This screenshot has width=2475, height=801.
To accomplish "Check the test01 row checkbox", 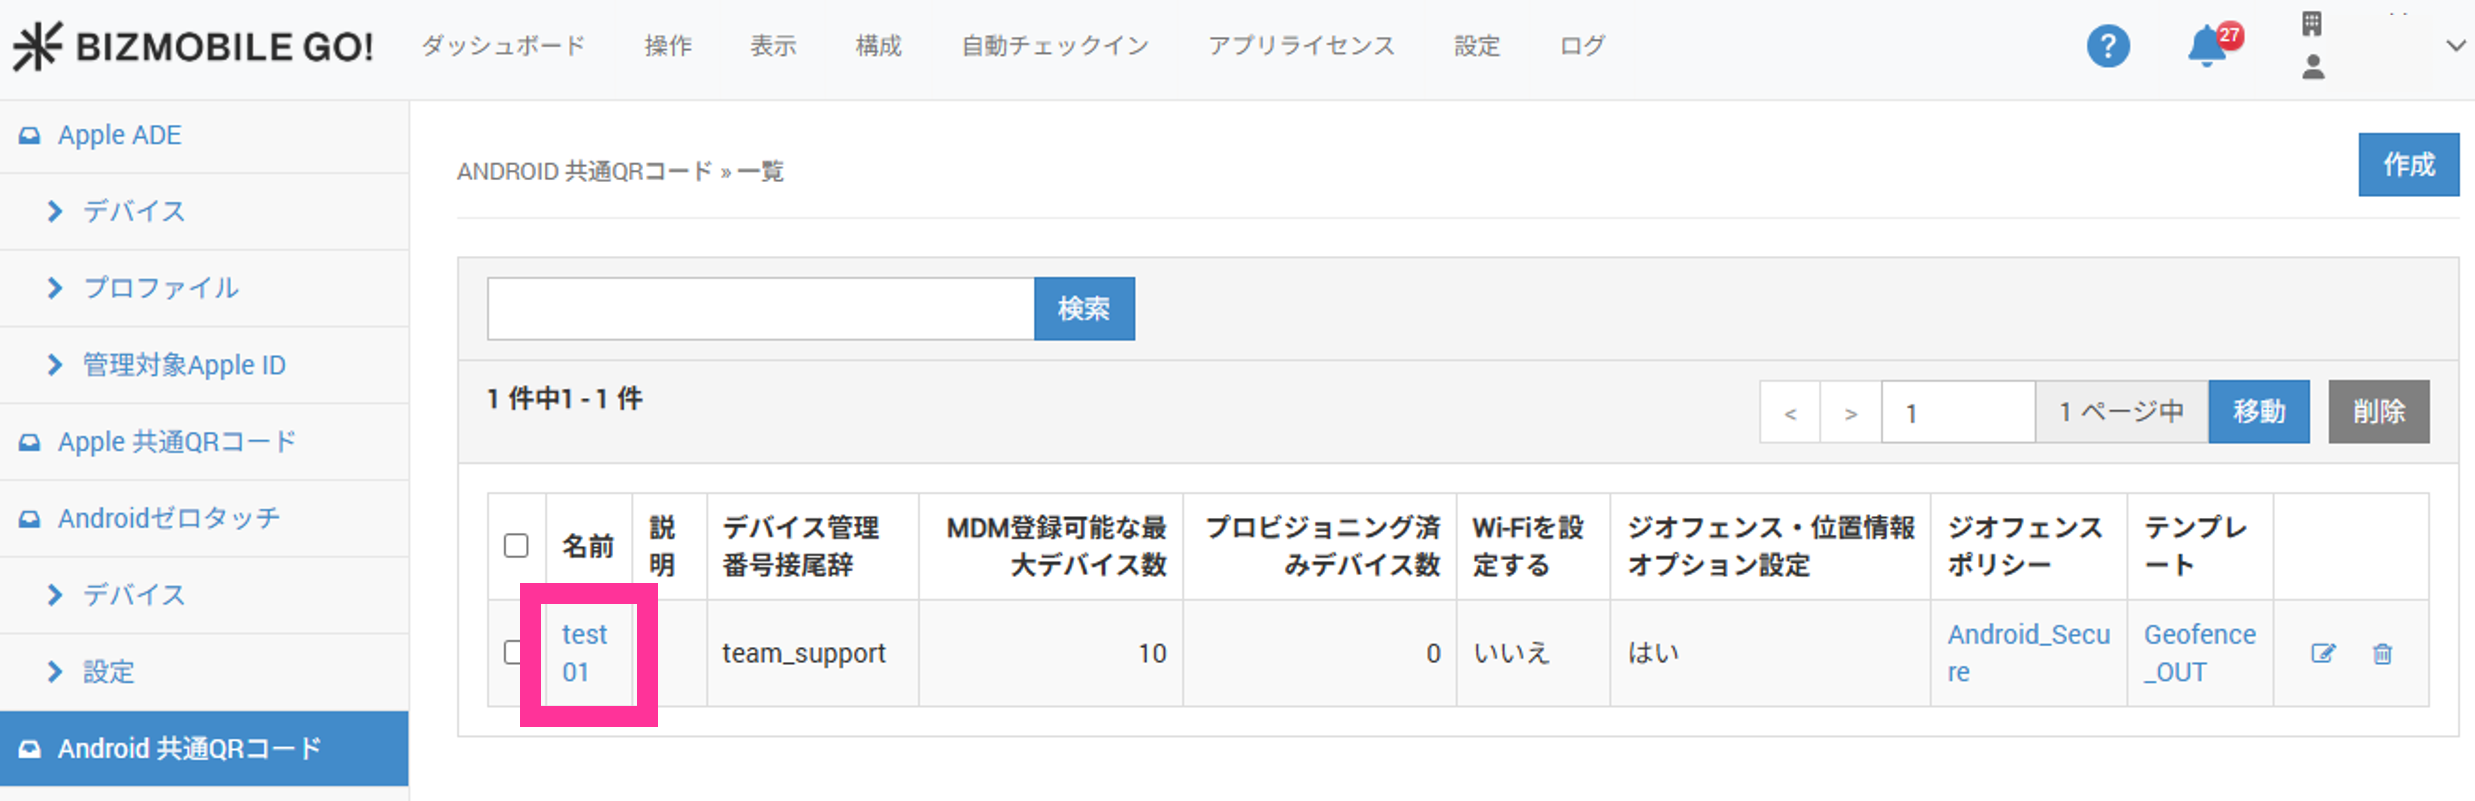I will pos(513,653).
